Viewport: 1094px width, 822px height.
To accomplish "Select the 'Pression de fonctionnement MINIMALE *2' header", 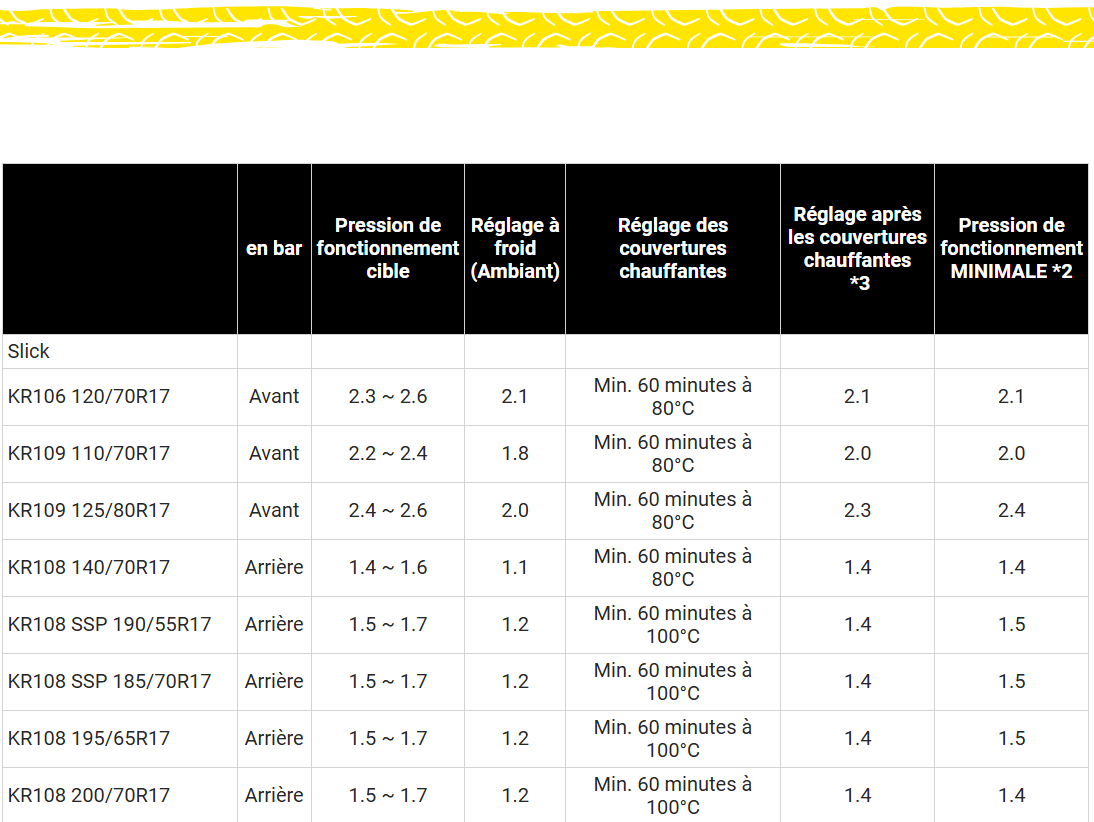I will pos(1011,248).
